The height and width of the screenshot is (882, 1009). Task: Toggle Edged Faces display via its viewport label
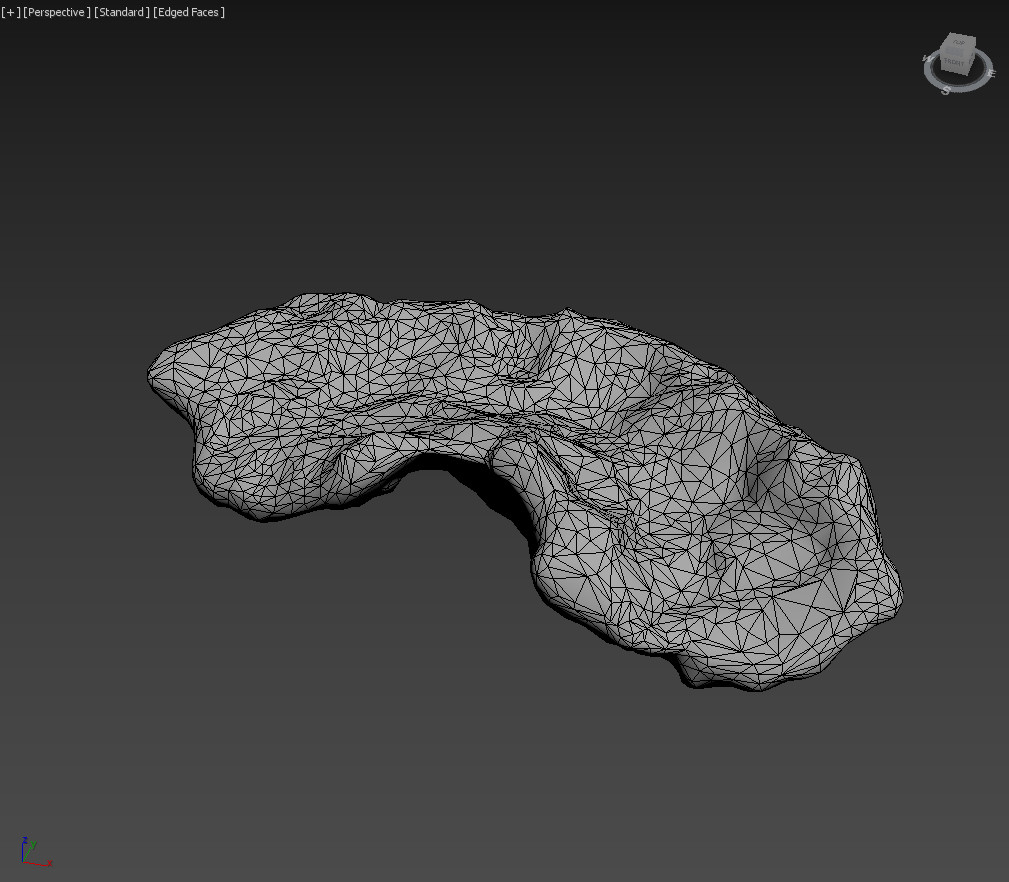click(x=189, y=12)
